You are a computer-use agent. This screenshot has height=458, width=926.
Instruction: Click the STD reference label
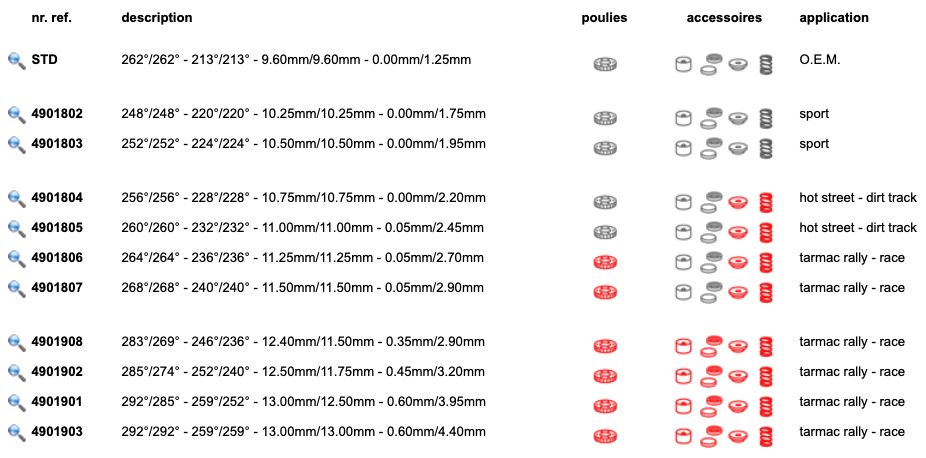point(44,60)
